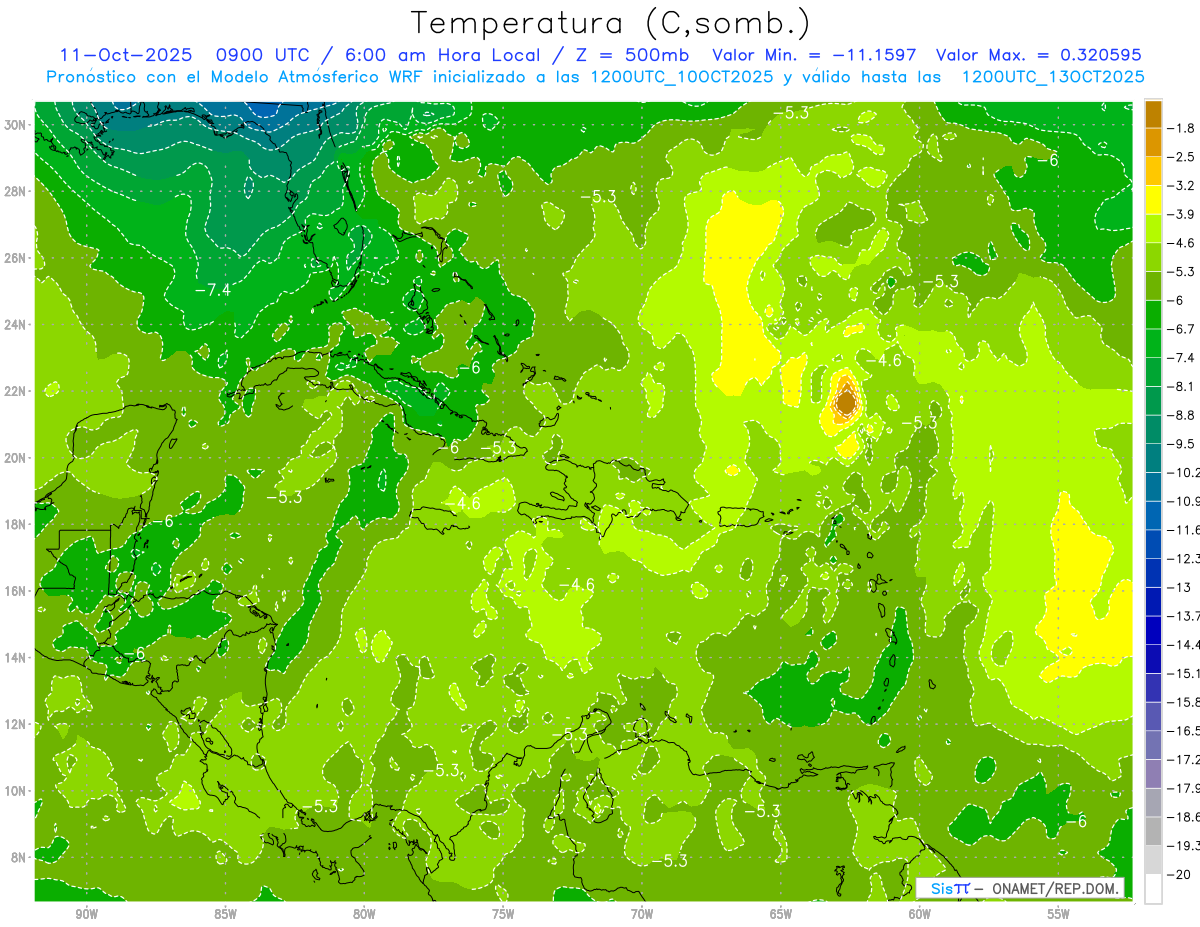Click the '-7.4' contour label over the Gulf
1200x927 pixels.
click(212, 290)
